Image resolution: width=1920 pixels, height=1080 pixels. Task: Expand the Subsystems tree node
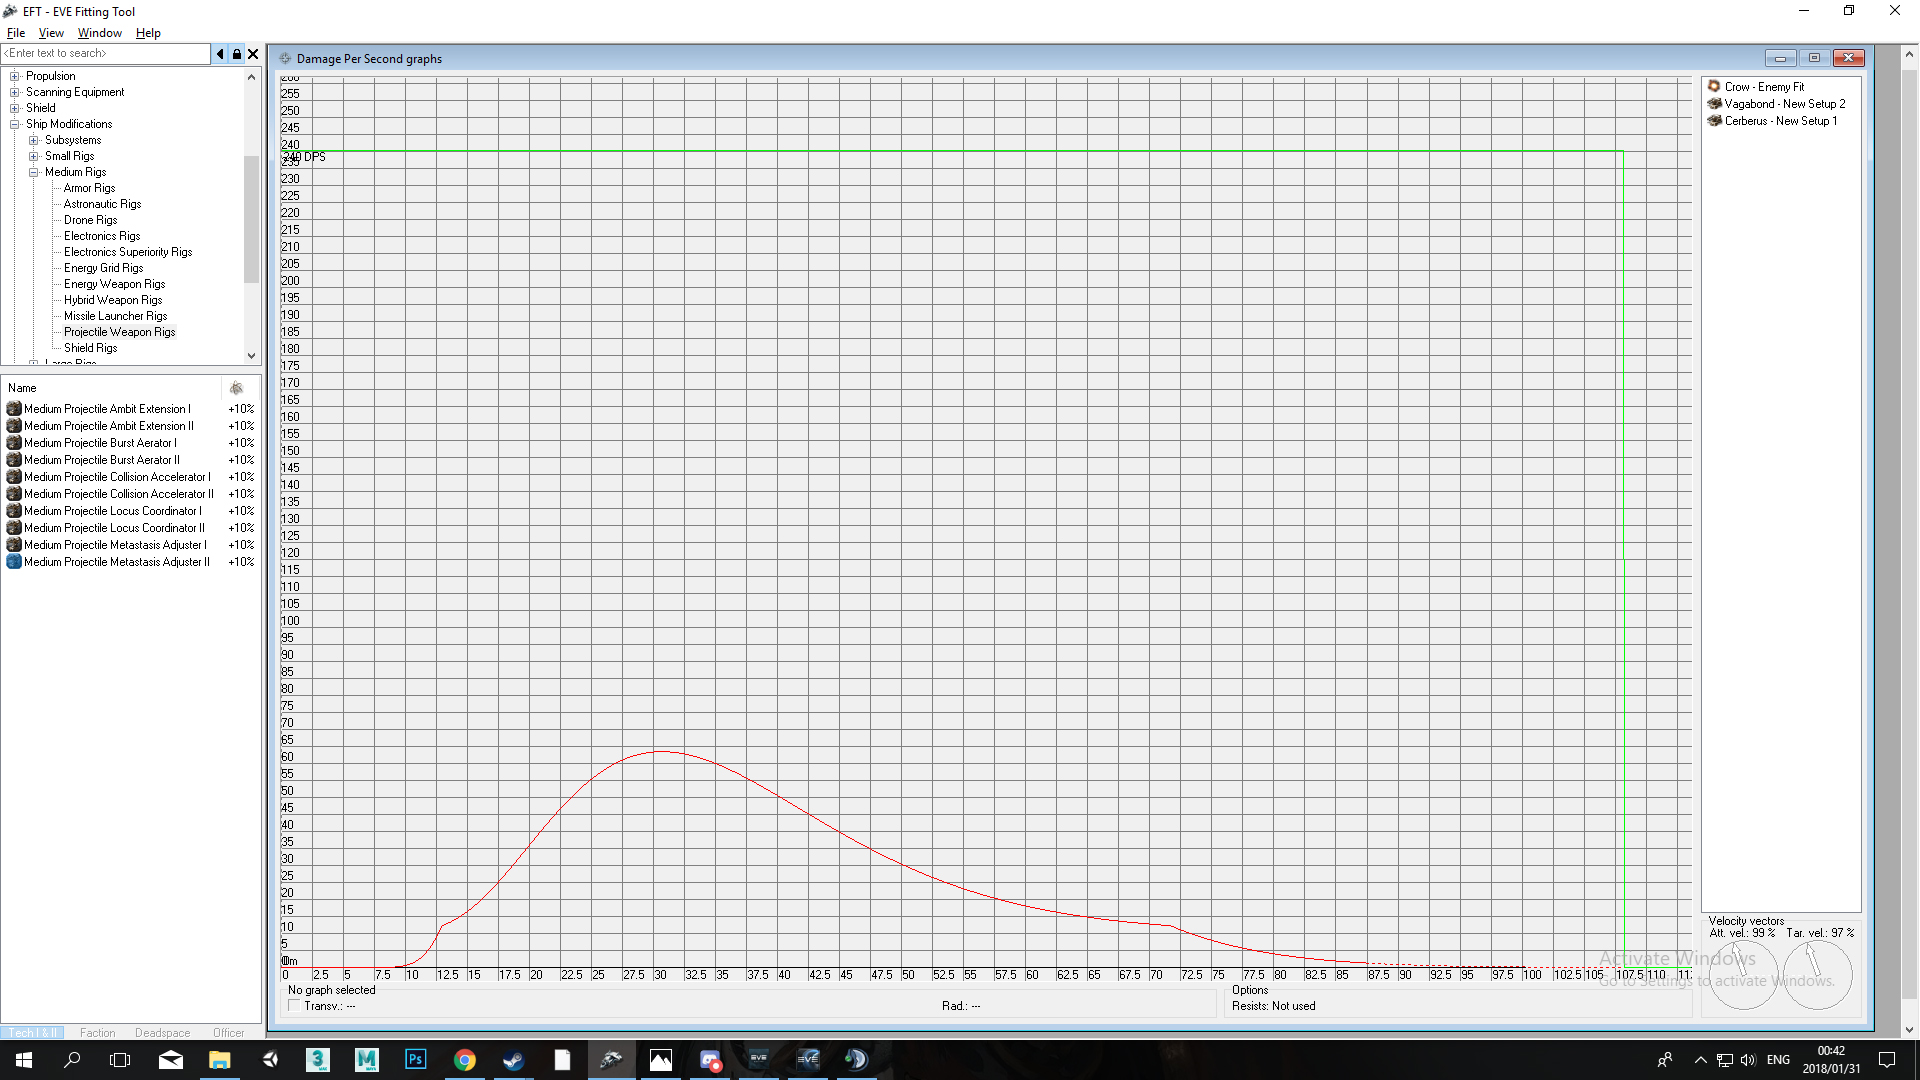coord(34,140)
